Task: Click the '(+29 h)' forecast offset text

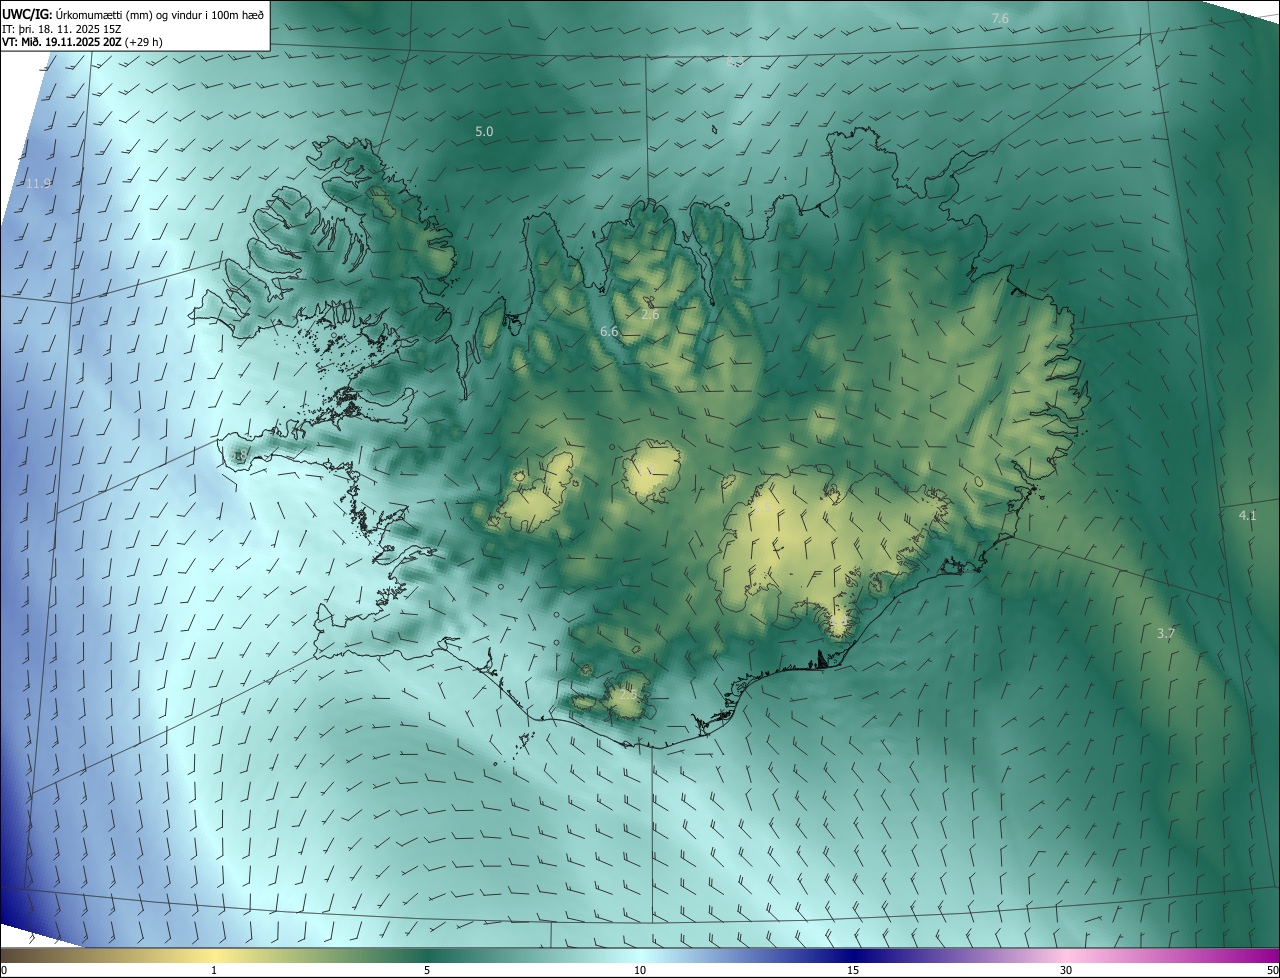Action: tap(145, 43)
